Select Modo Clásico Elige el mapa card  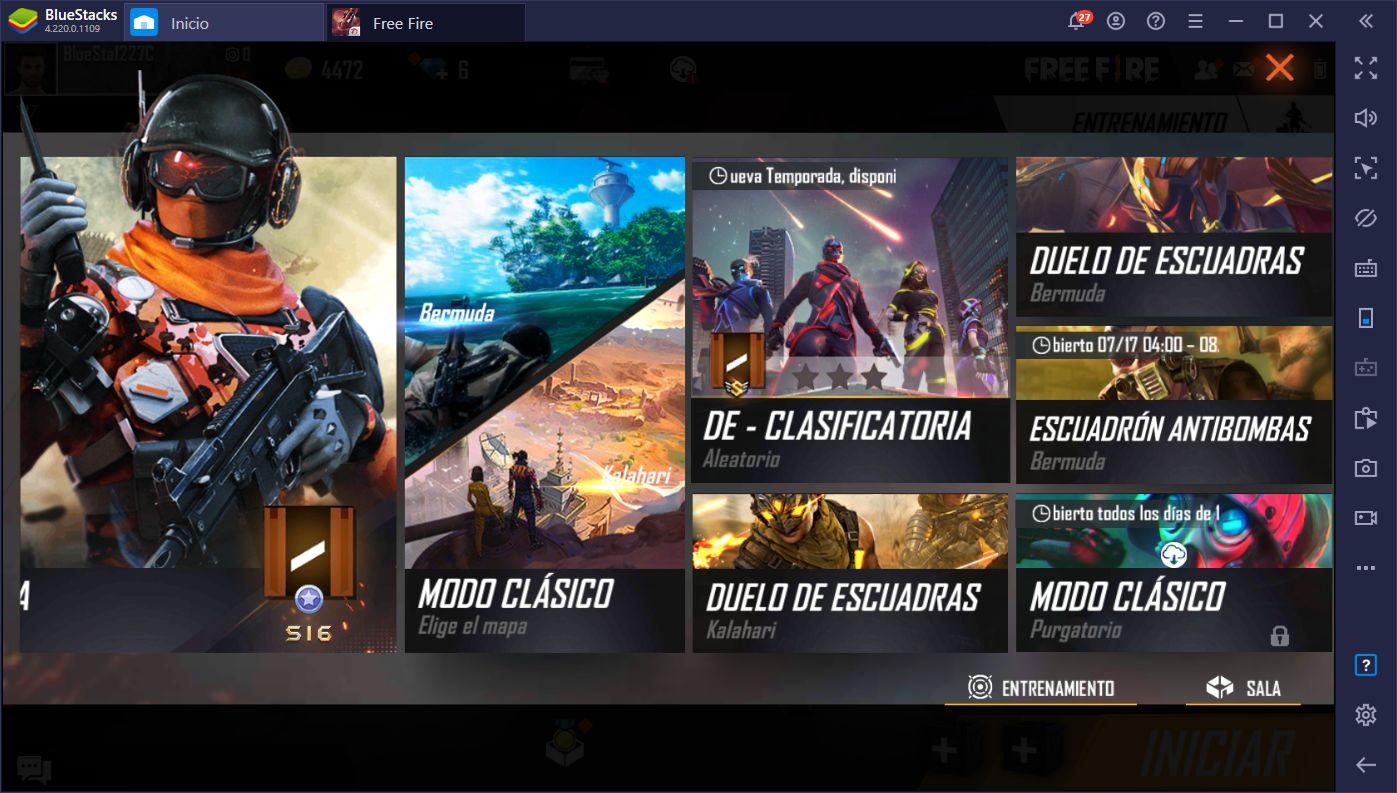[545, 404]
